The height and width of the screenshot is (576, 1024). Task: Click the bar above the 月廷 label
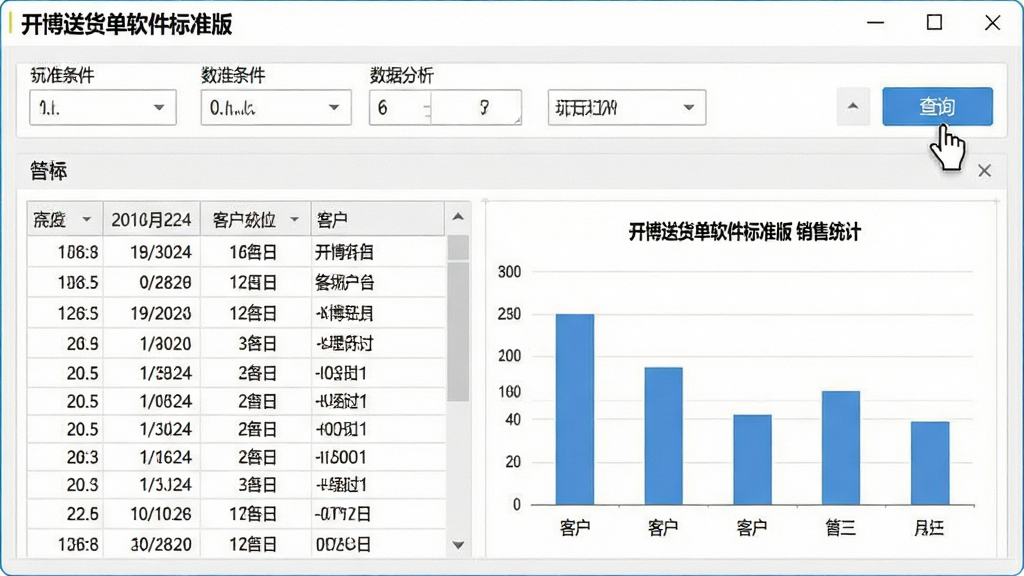coord(930,463)
